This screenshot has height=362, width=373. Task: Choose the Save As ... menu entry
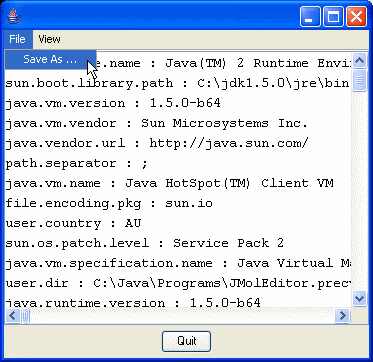click(50, 60)
